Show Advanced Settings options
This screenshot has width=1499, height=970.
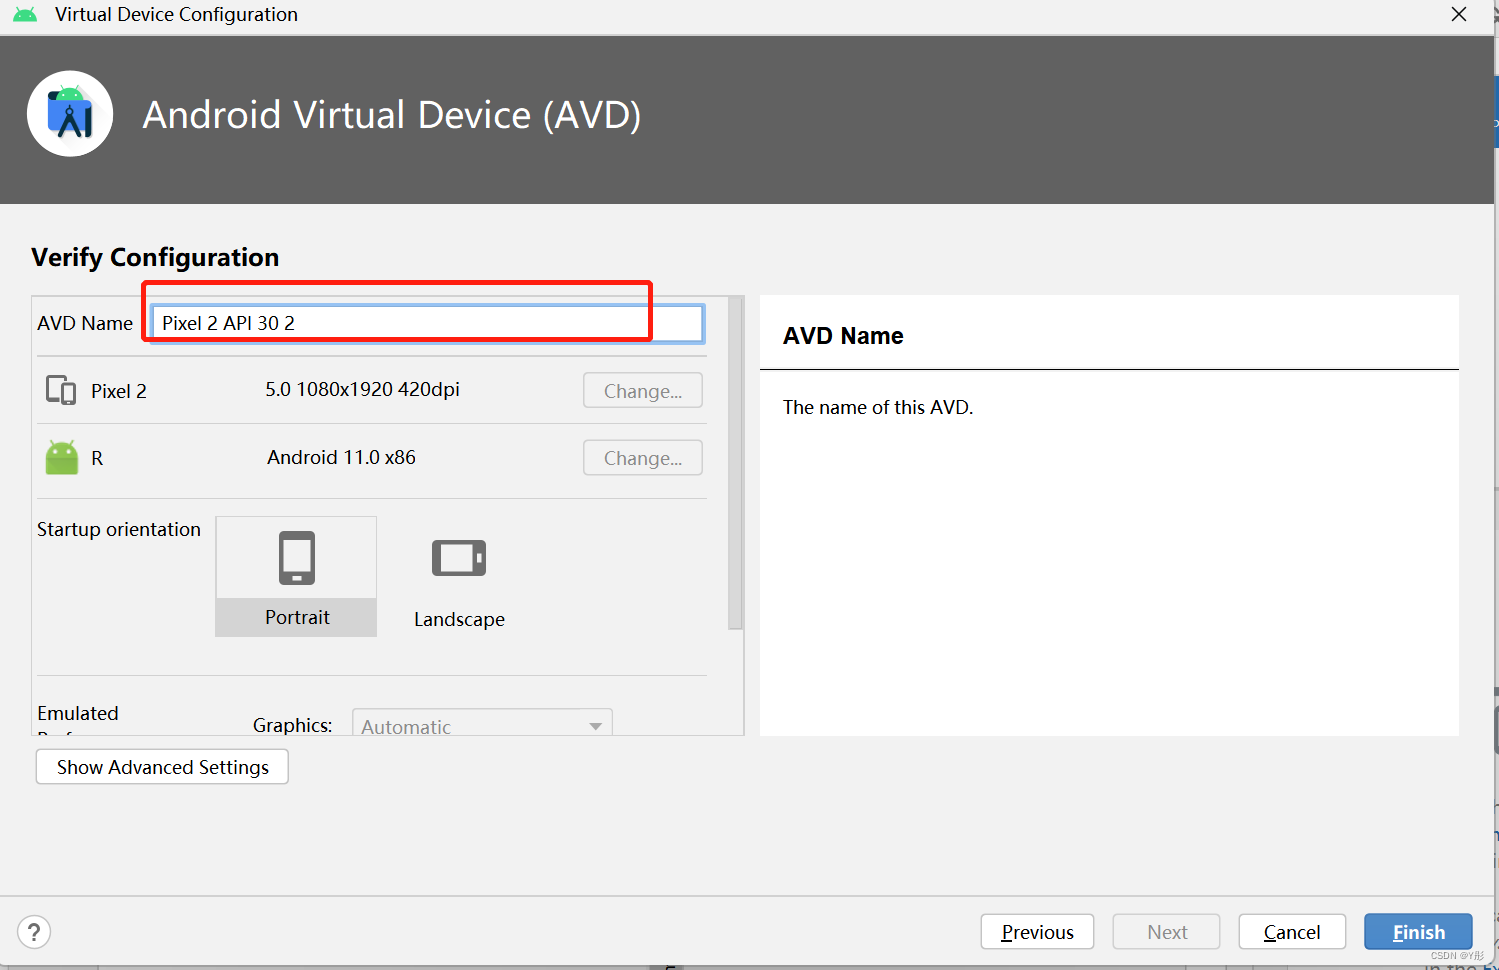pyautogui.click(x=161, y=766)
